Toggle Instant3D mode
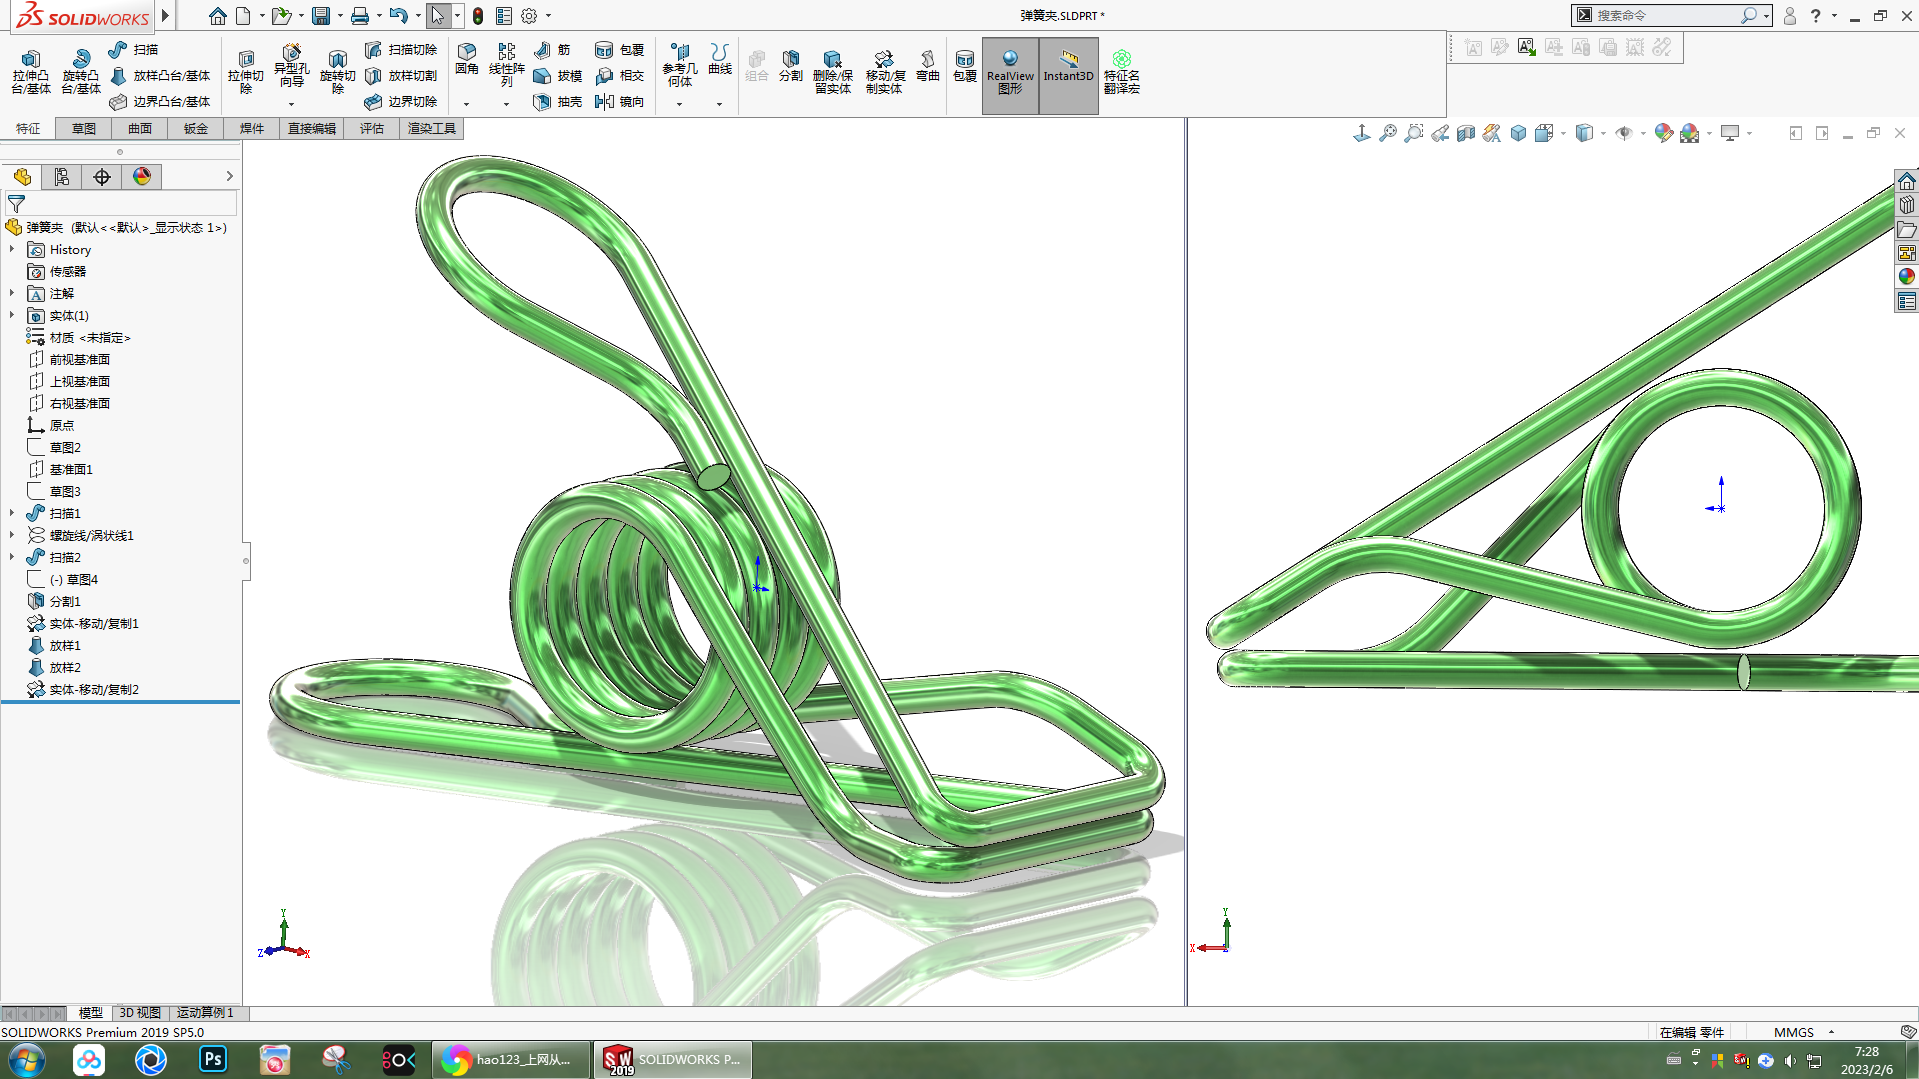The width and height of the screenshot is (1919, 1079). click(x=1068, y=74)
